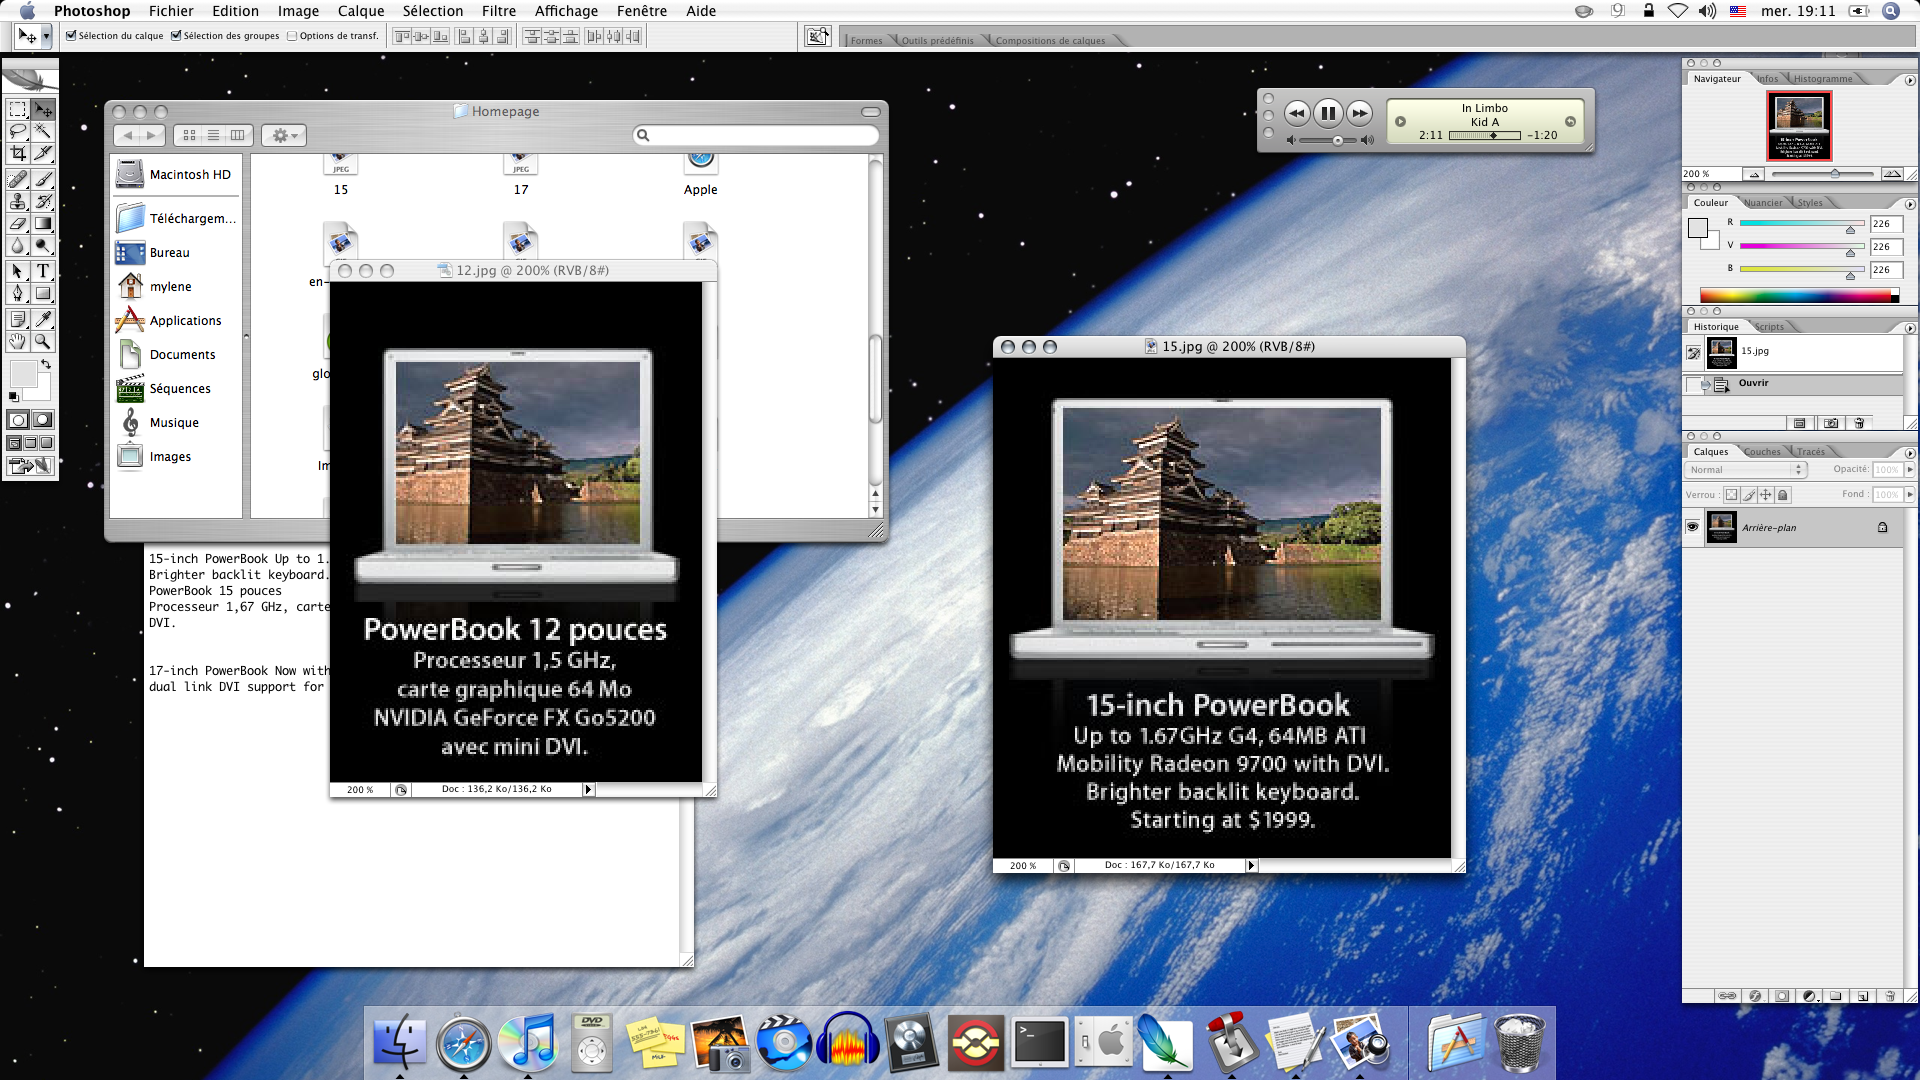1920x1080 pixels.
Task: Activate the Eyedropper tool
Action: pyautogui.click(x=43, y=319)
